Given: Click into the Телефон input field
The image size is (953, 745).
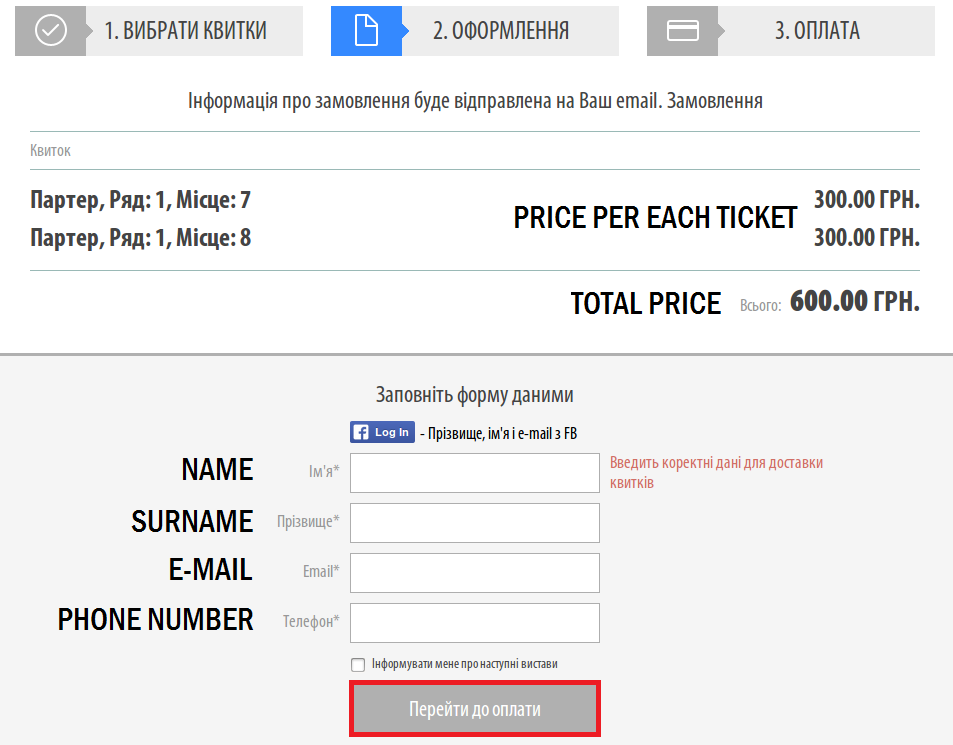Looking at the screenshot, I should tap(475, 622).
